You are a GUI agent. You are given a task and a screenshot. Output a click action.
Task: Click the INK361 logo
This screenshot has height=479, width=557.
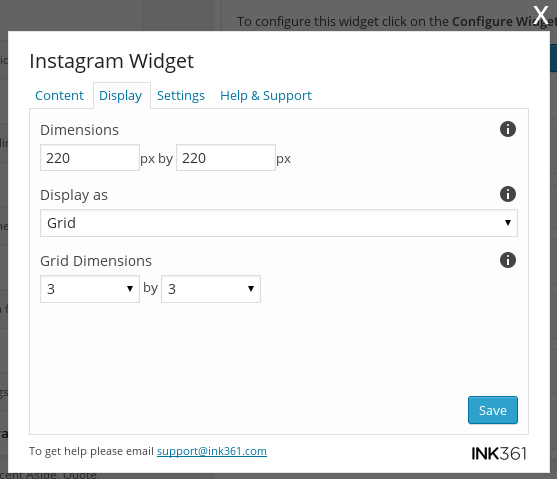pyautogui.click(x=499, y=453)
